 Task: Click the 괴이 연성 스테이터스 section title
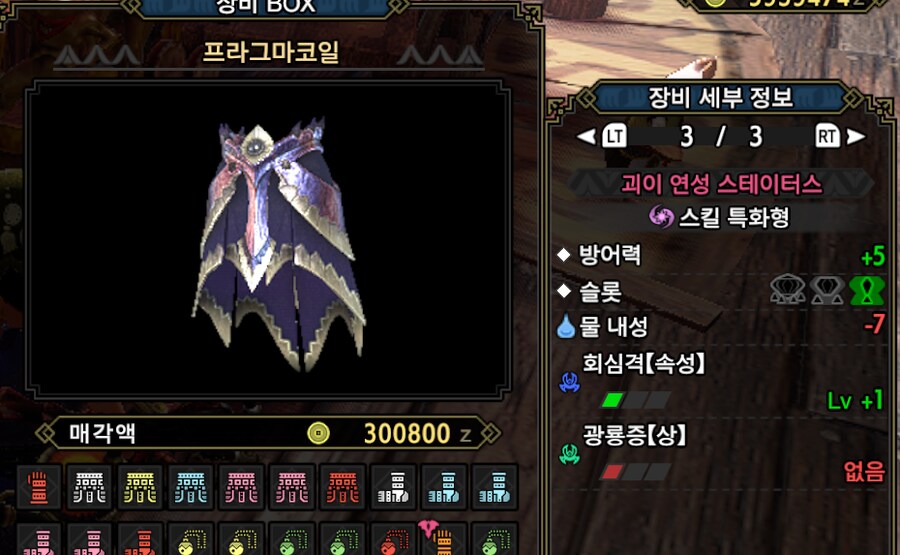[x=721, y=184]
